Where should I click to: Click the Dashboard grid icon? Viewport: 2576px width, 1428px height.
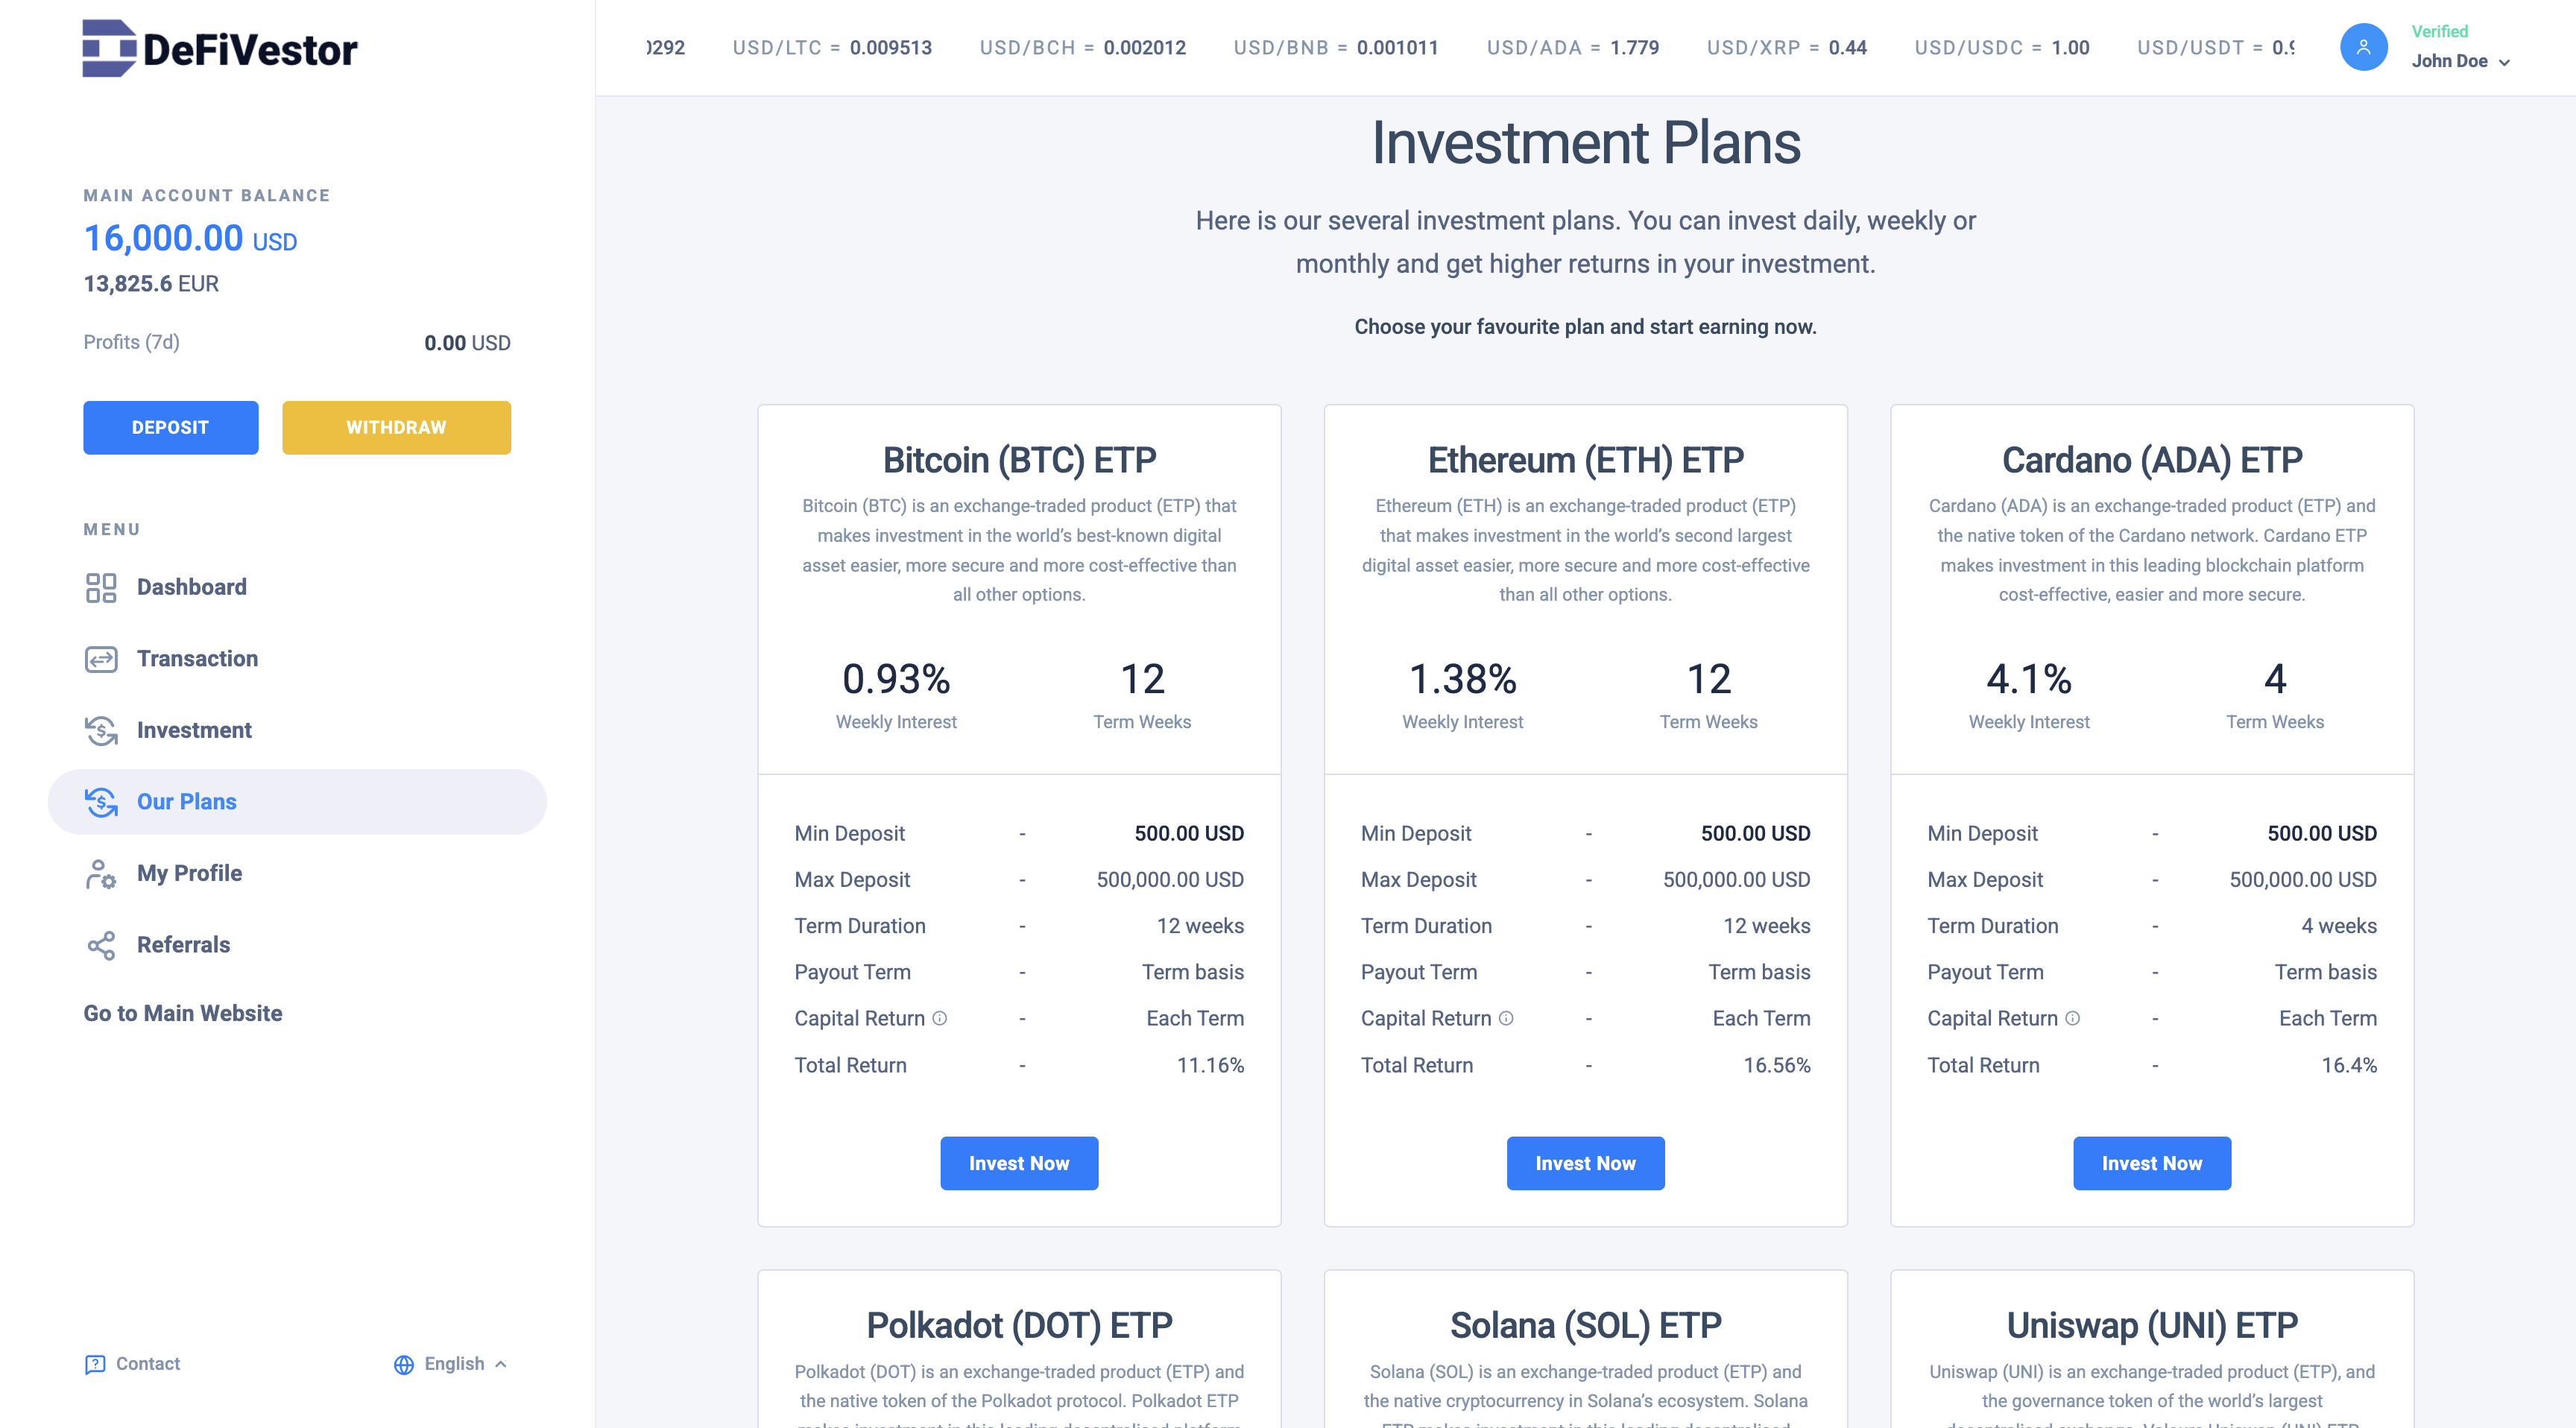(x=101, y=587)
